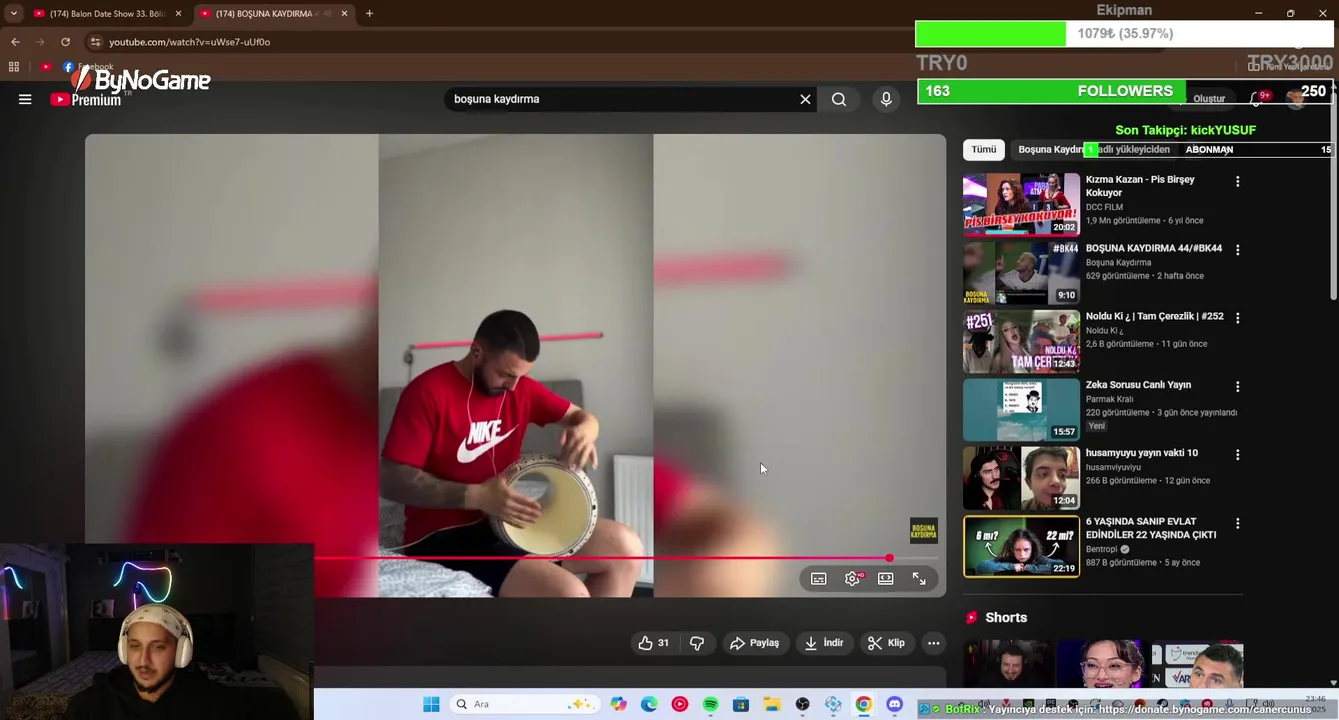
Task: Open options menu for 6 YAŞINDA SANIP video
Action: click(x=1237, y=523)
